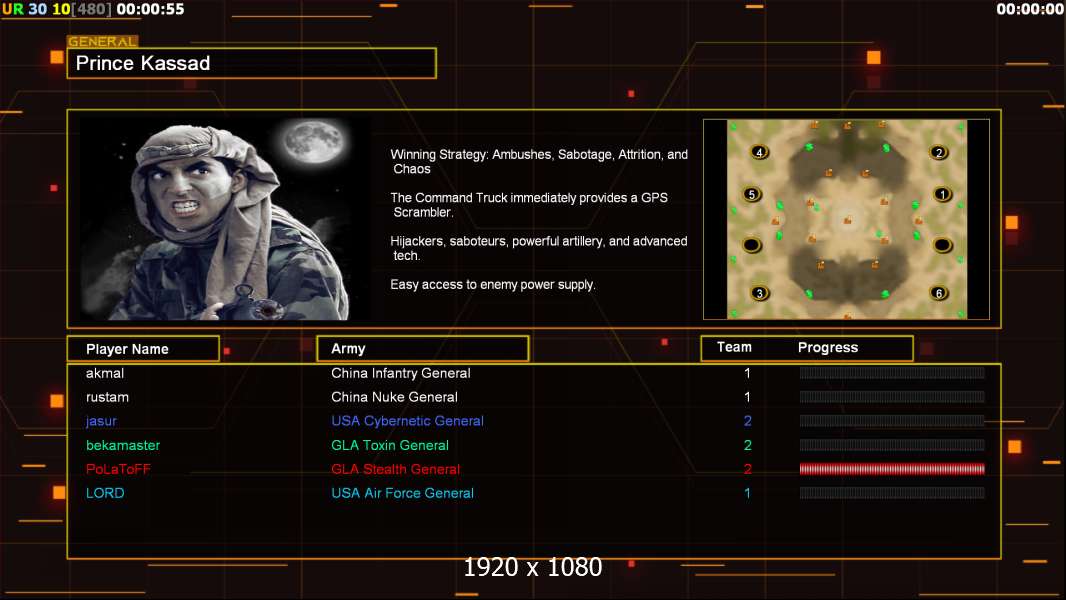Click GLA Stealth General army entry
This screenshot has width=1066, height=600.
coord(396,469)
